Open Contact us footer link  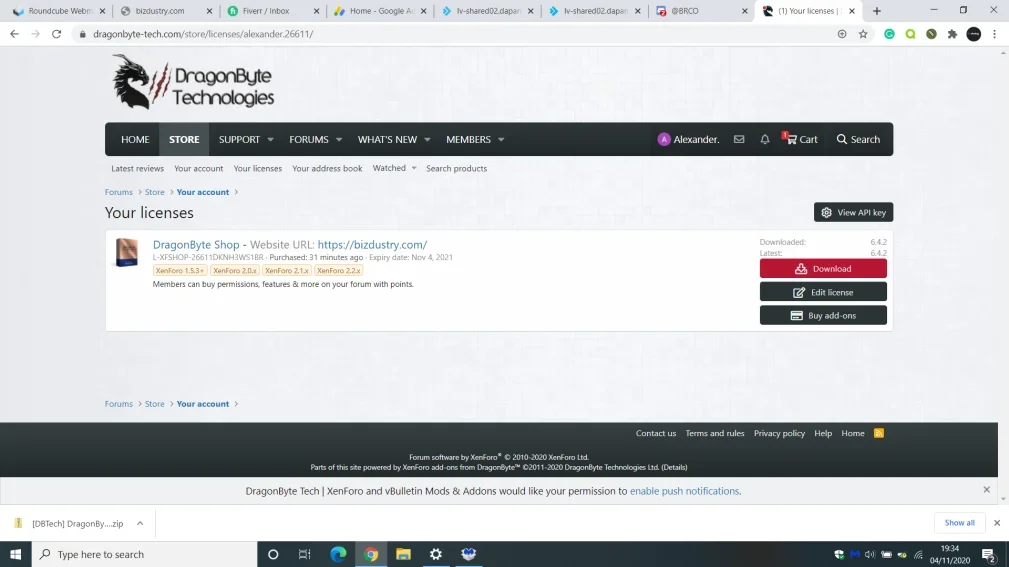coord(656,433)
